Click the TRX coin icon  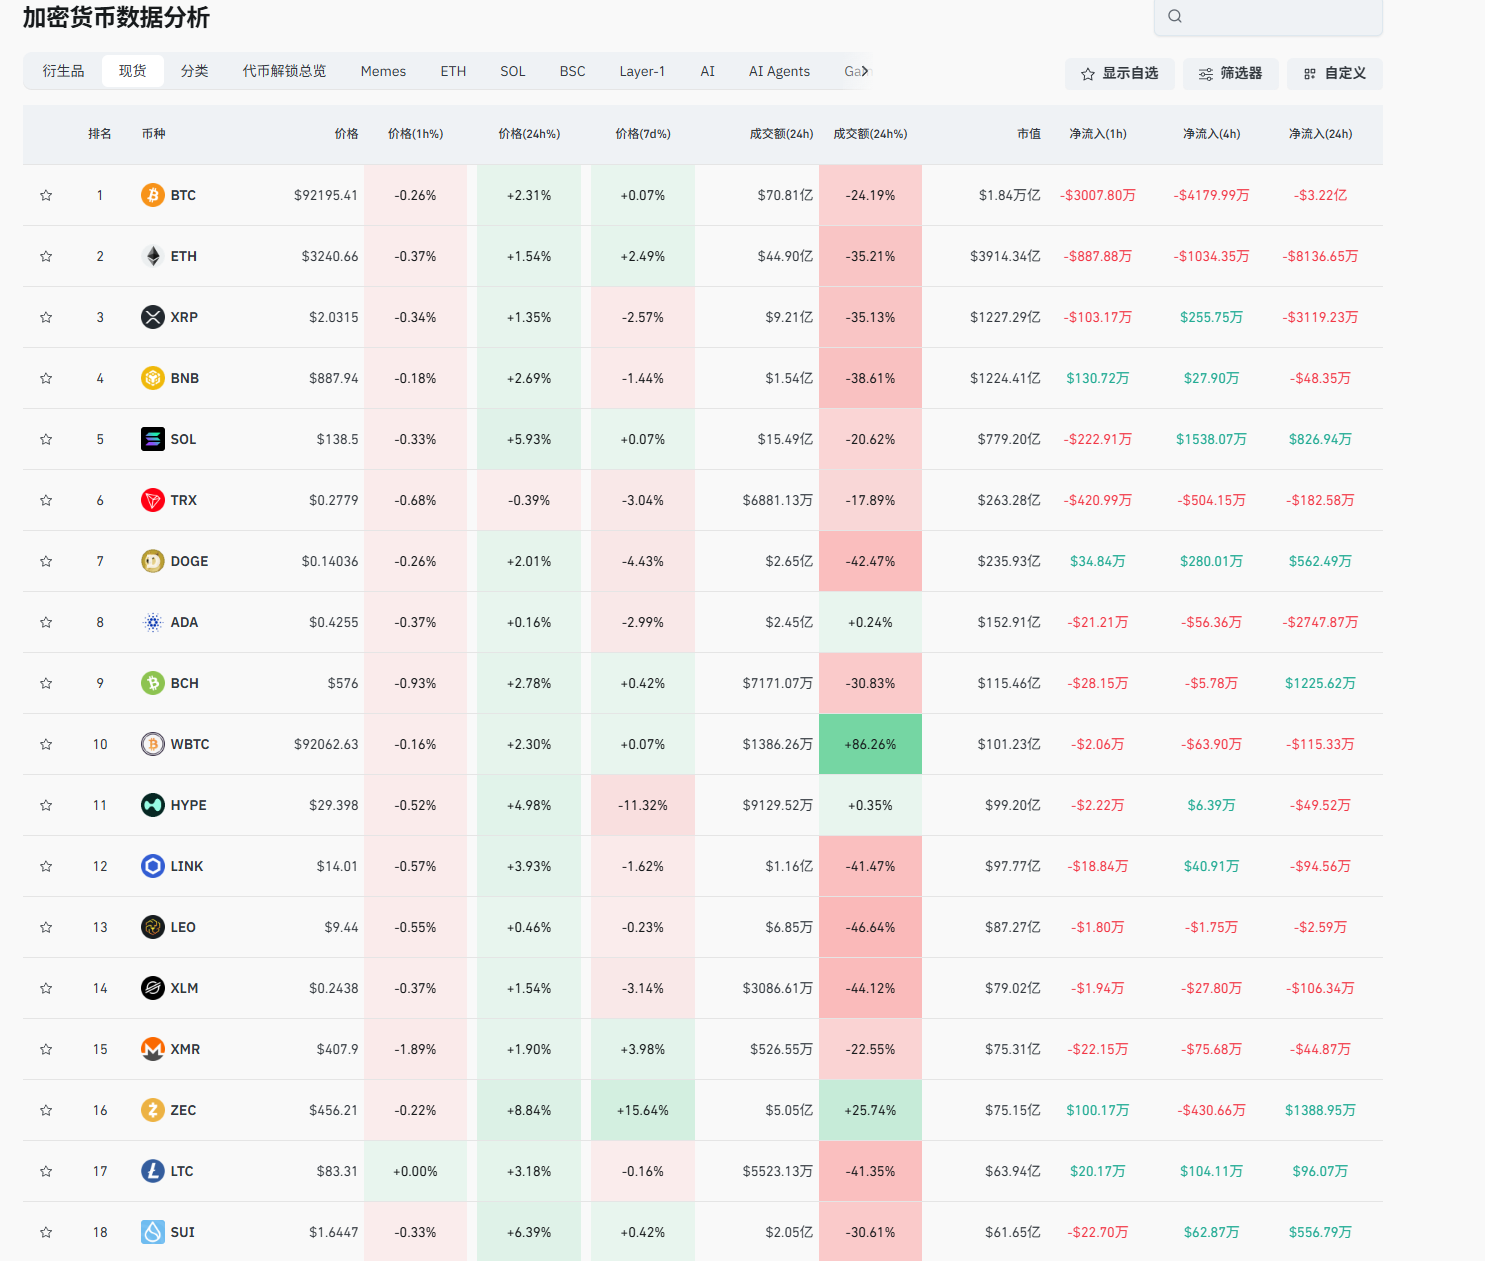tap(152, 500)
